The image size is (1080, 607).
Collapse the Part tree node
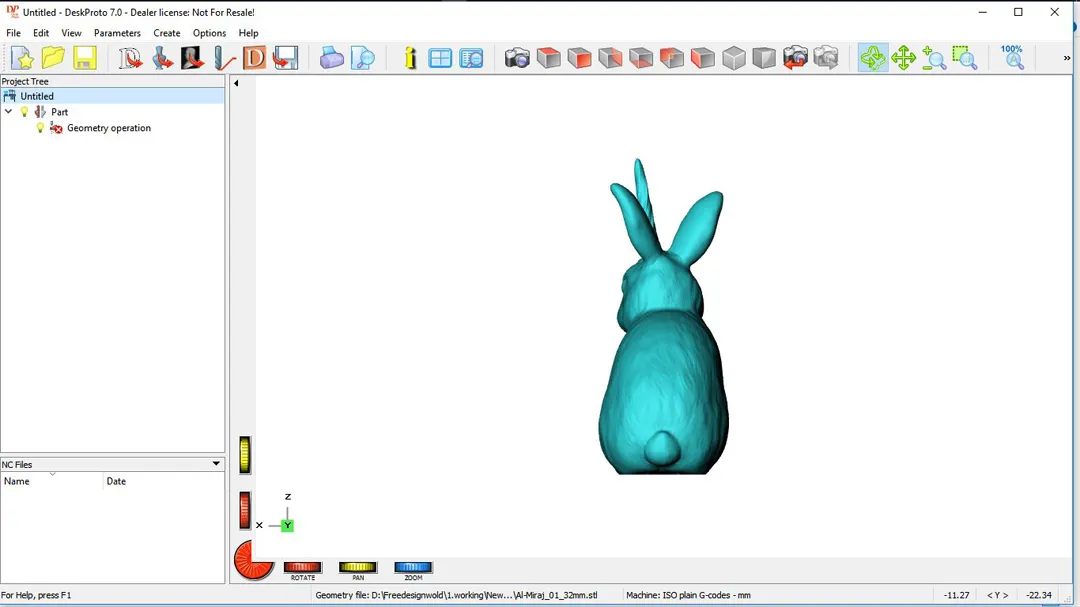pos(9,112)
